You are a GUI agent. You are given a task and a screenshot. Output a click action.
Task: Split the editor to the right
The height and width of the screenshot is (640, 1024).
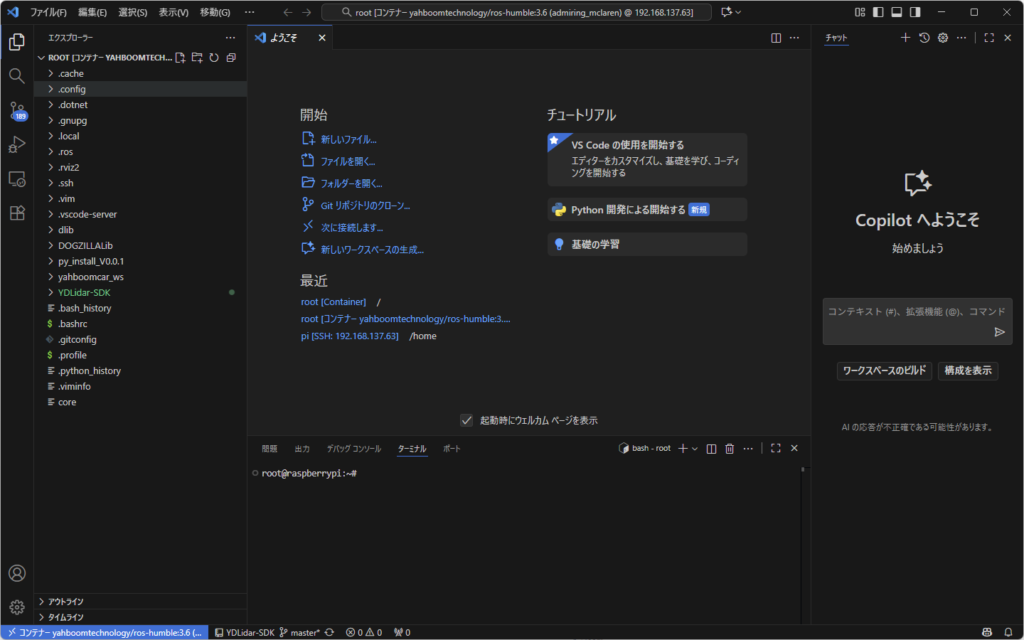(776, 38)
